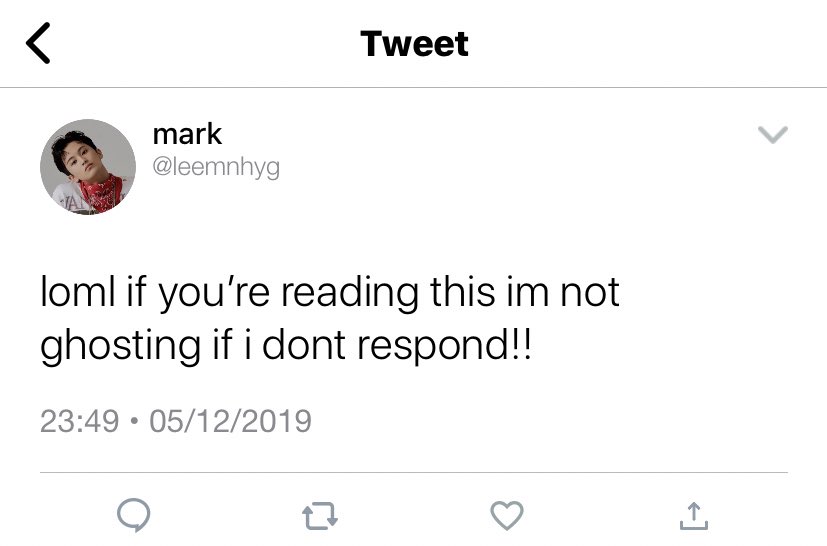Click the red bandana avatar photo
827x546 pixels.
click(x=88, y=167)
